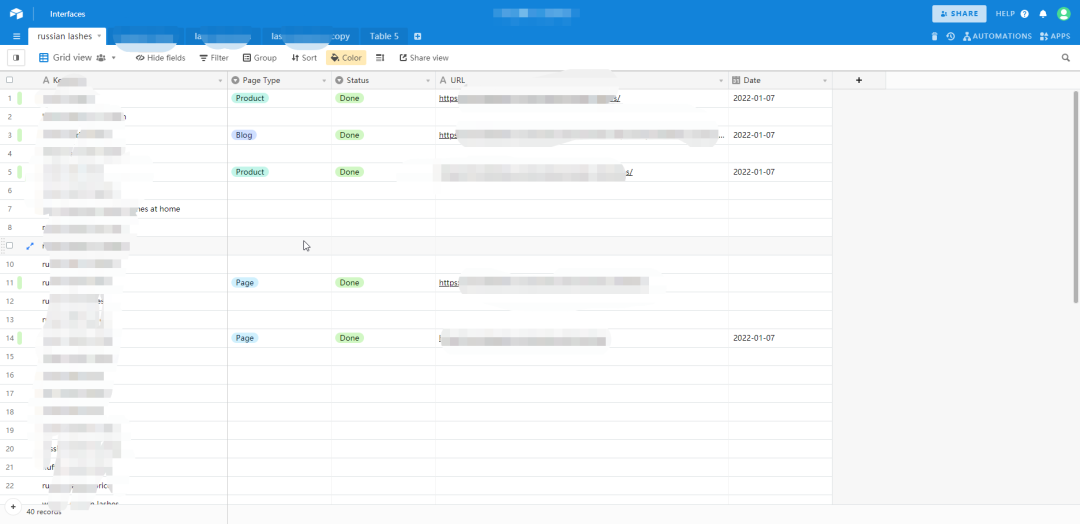Toggle the views sidebar panel
Screen dimensions: 1080x524
coord(16,58)
